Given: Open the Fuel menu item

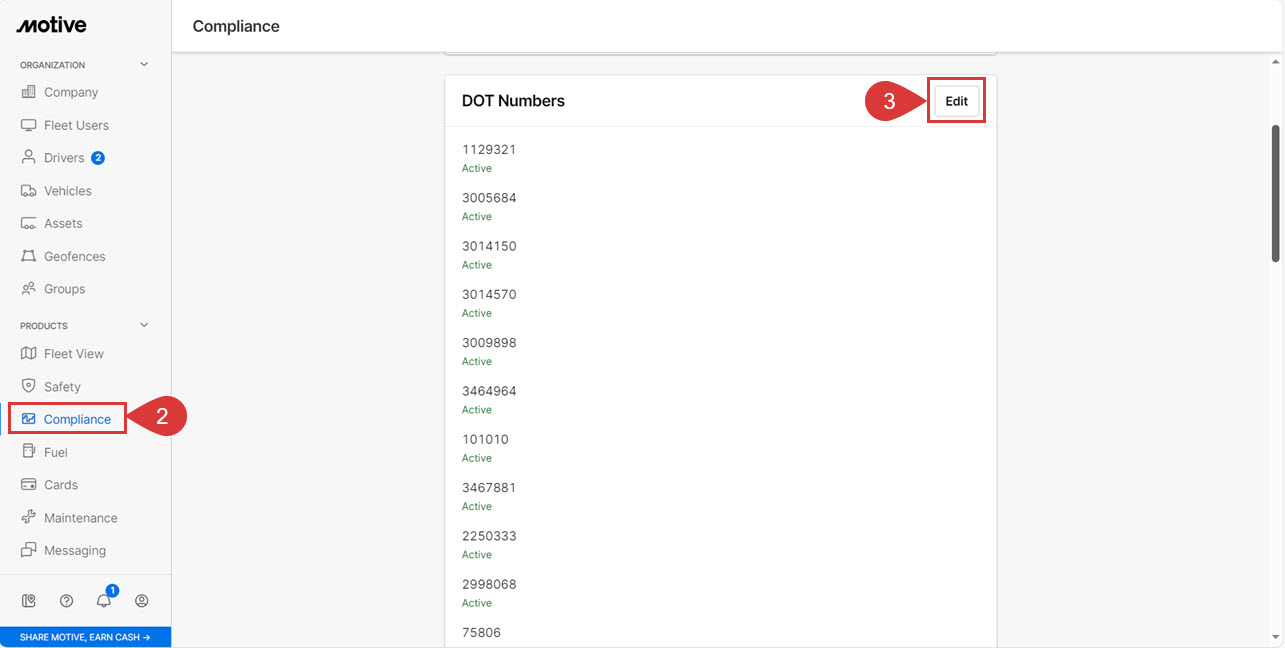Looking at the screenshot, I should 54,451.
